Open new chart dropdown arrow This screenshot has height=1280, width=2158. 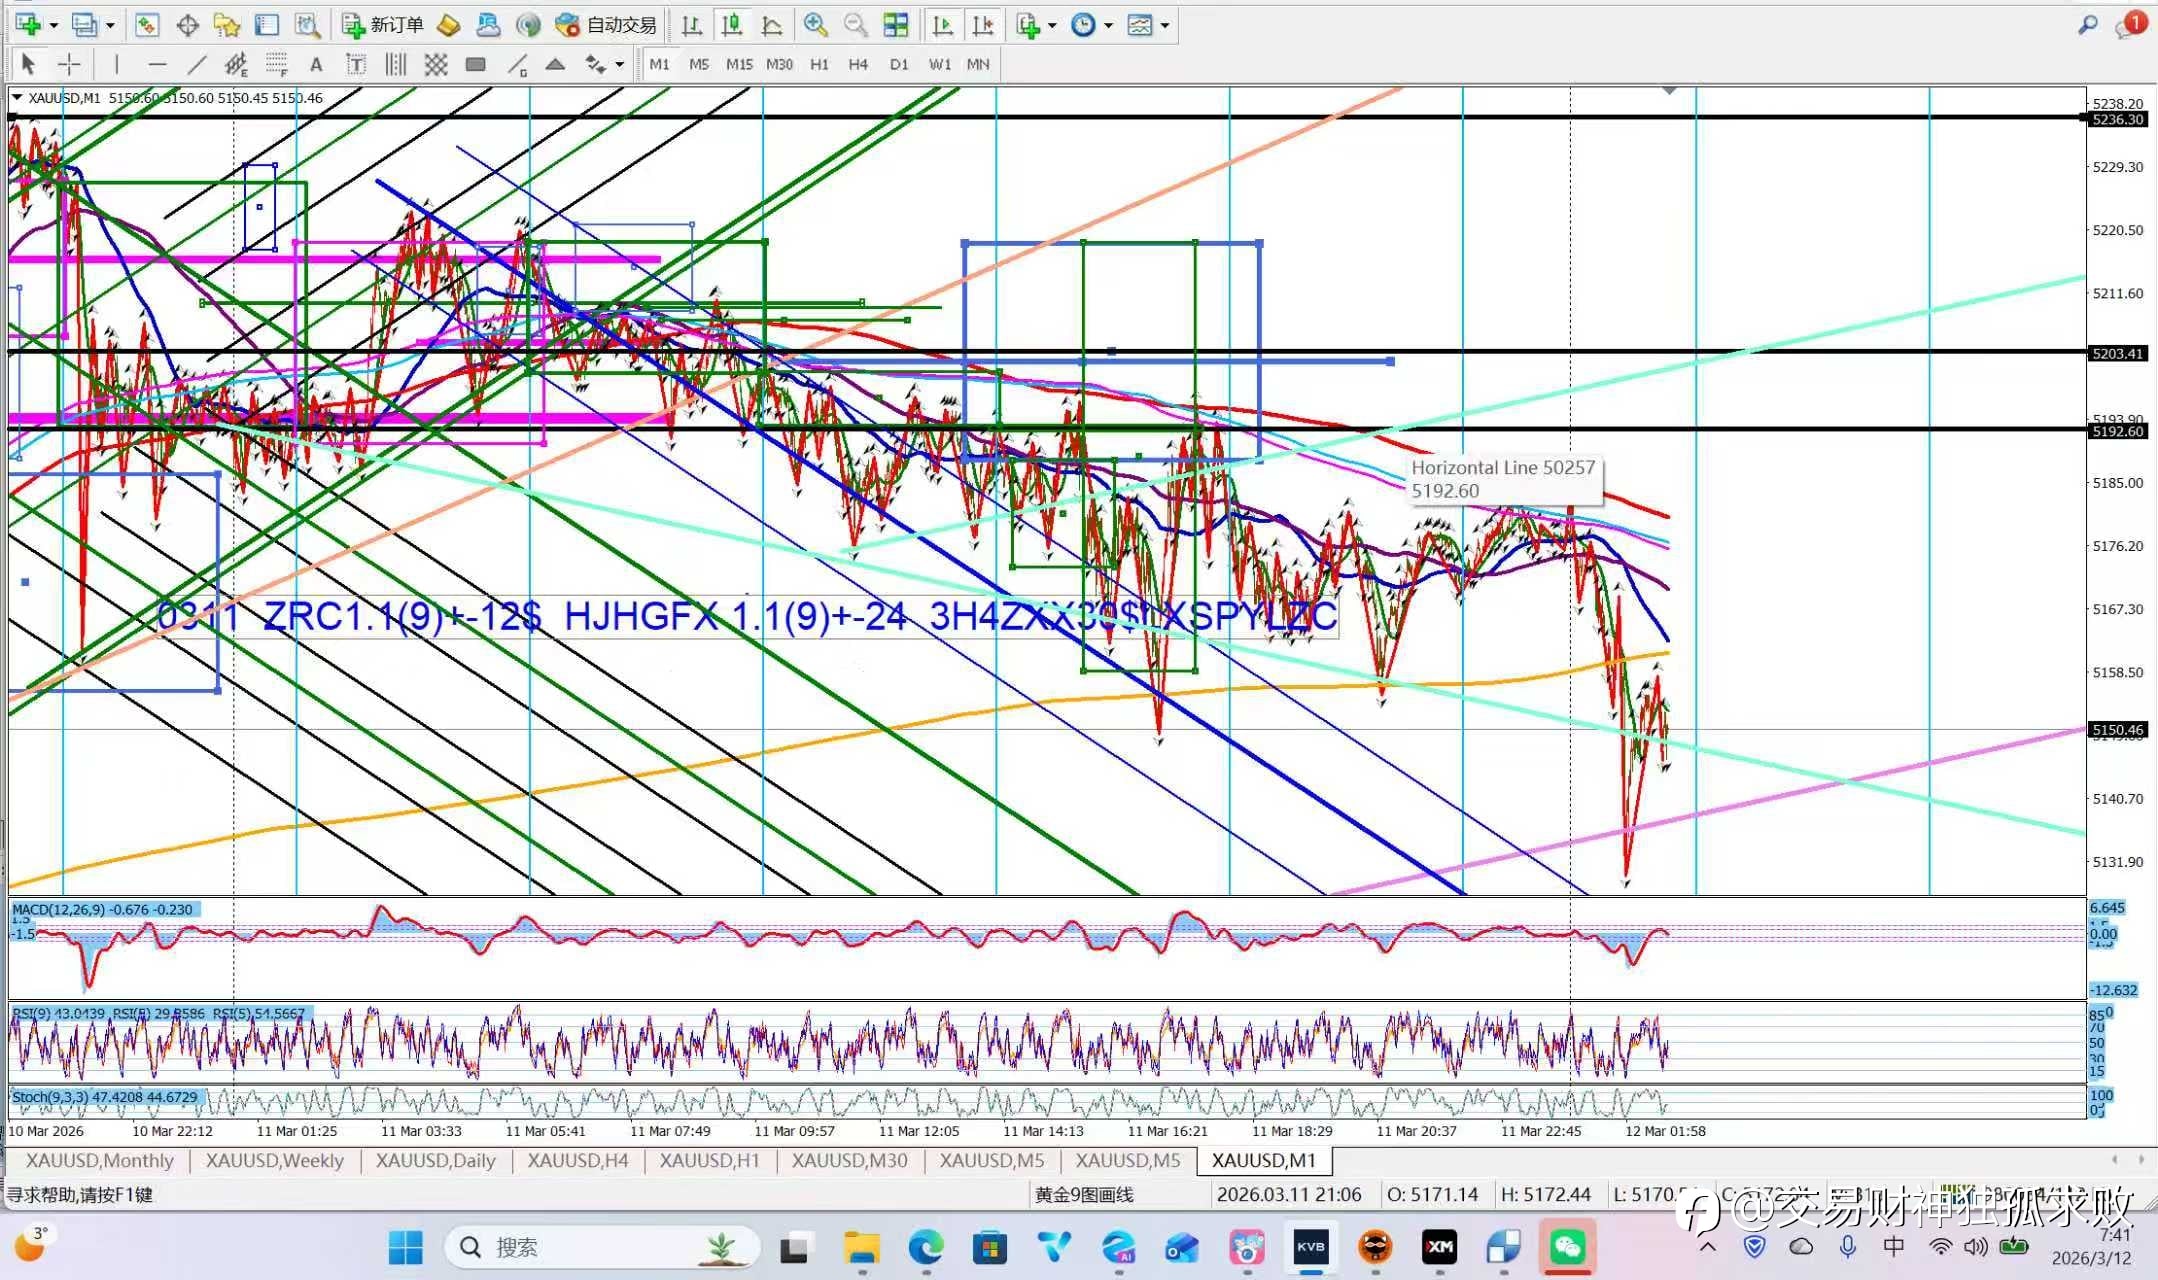(54, 25)
